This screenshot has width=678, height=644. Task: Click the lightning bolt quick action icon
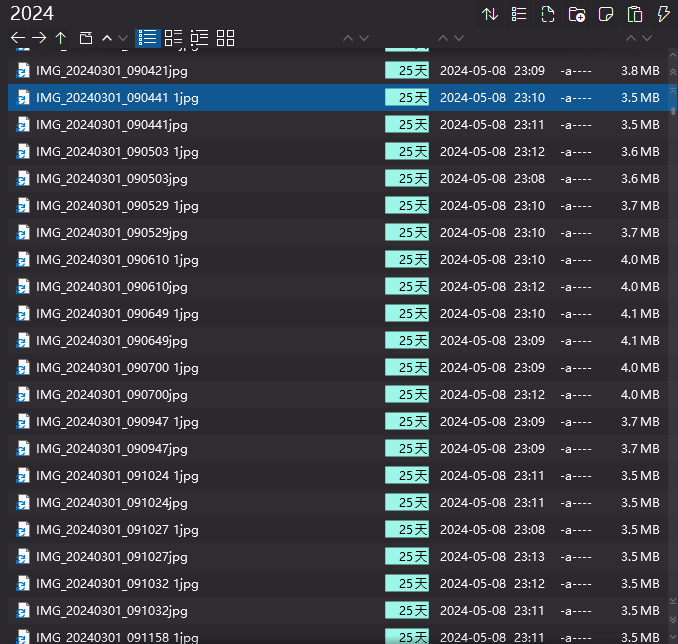click(x=663, y=14)
